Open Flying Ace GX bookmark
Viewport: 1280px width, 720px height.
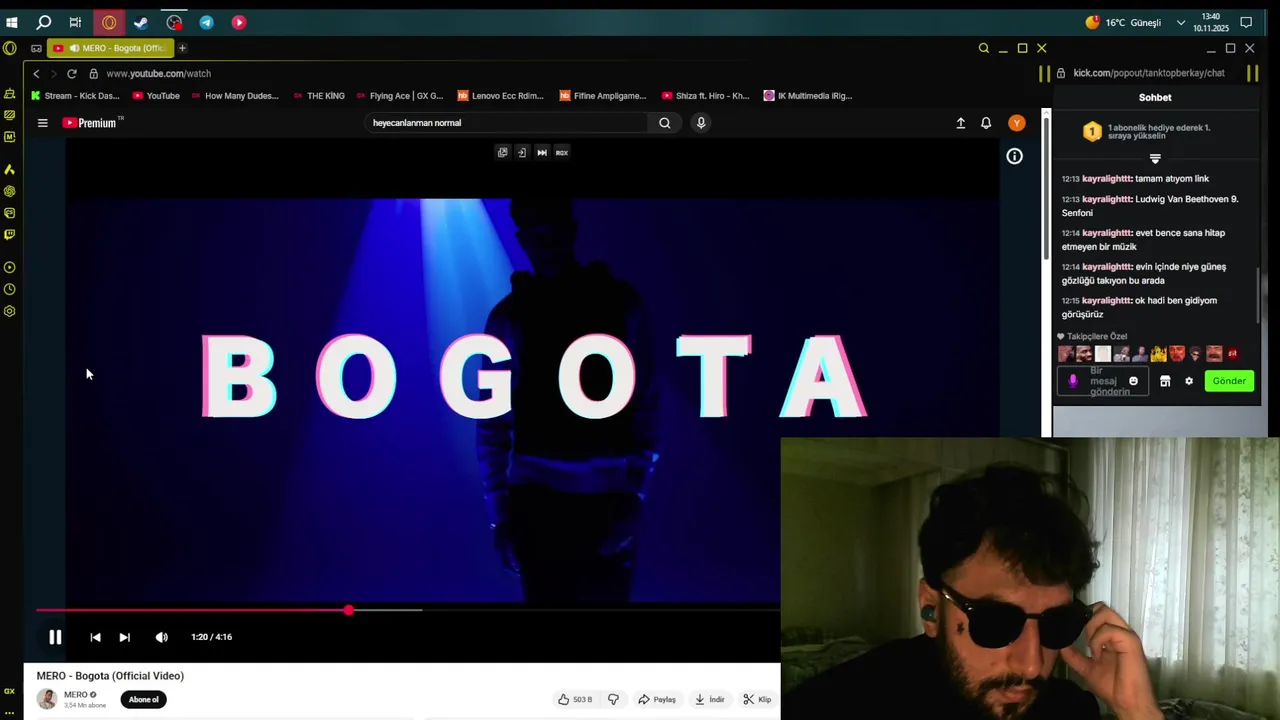click(x=399, y=96)
